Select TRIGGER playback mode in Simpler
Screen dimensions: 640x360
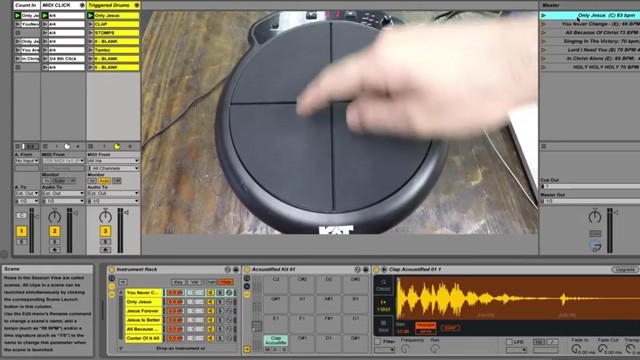425,325
